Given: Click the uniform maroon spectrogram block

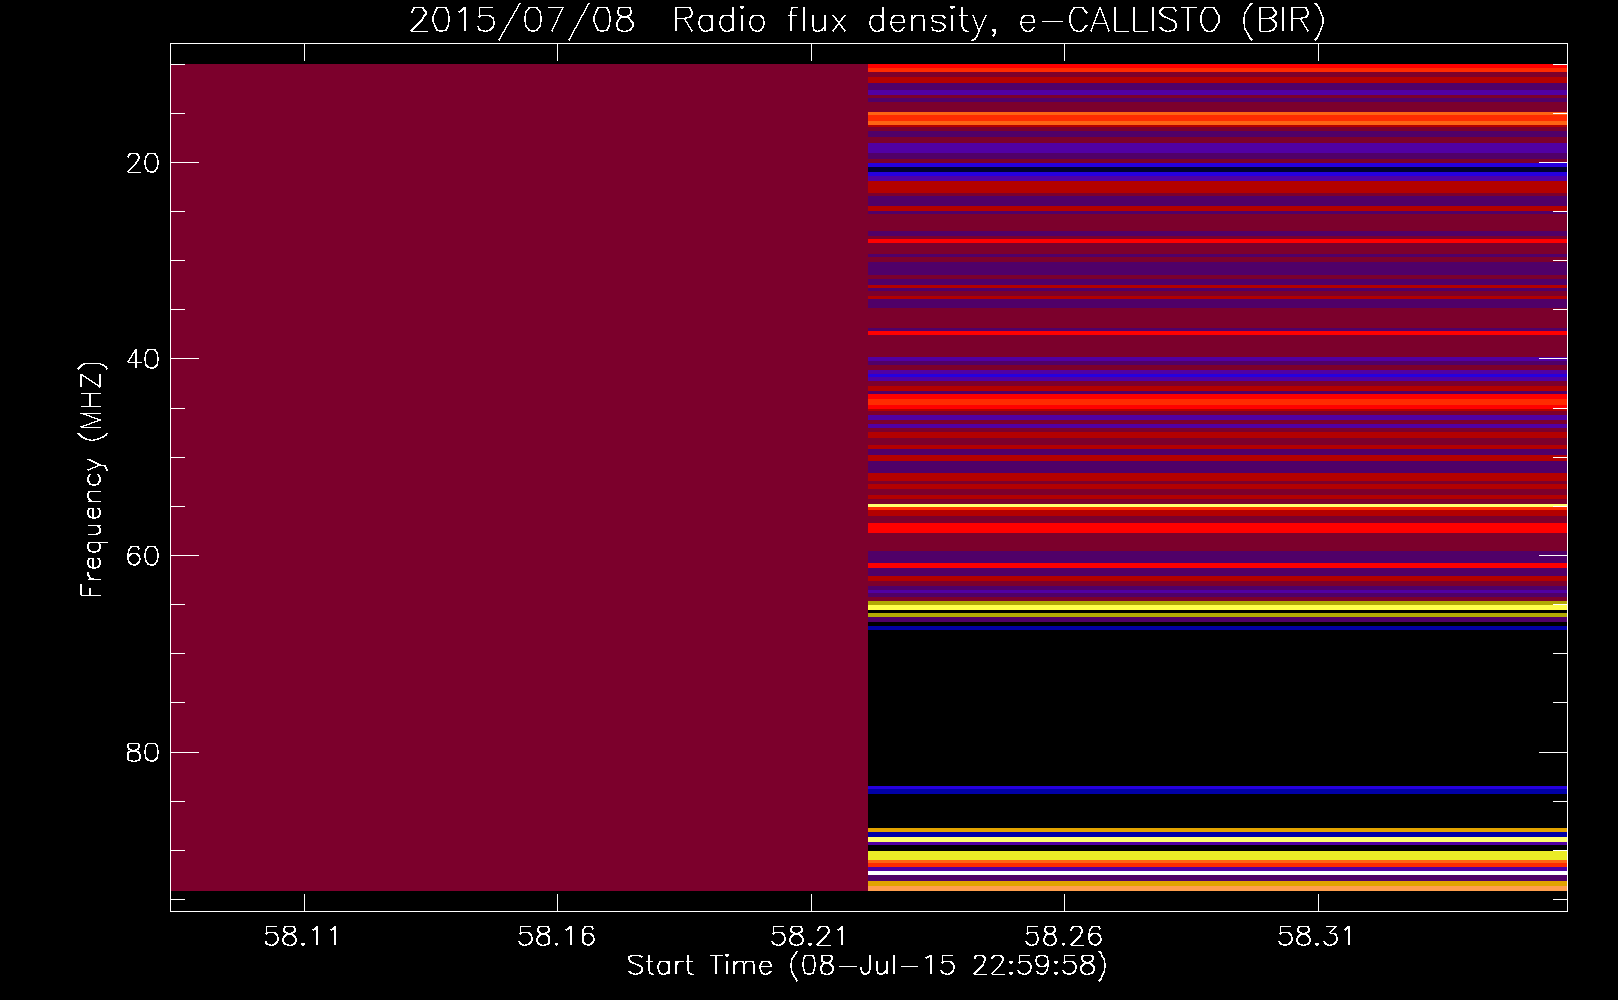Looking at the screenshot, I should coord(519,477).
